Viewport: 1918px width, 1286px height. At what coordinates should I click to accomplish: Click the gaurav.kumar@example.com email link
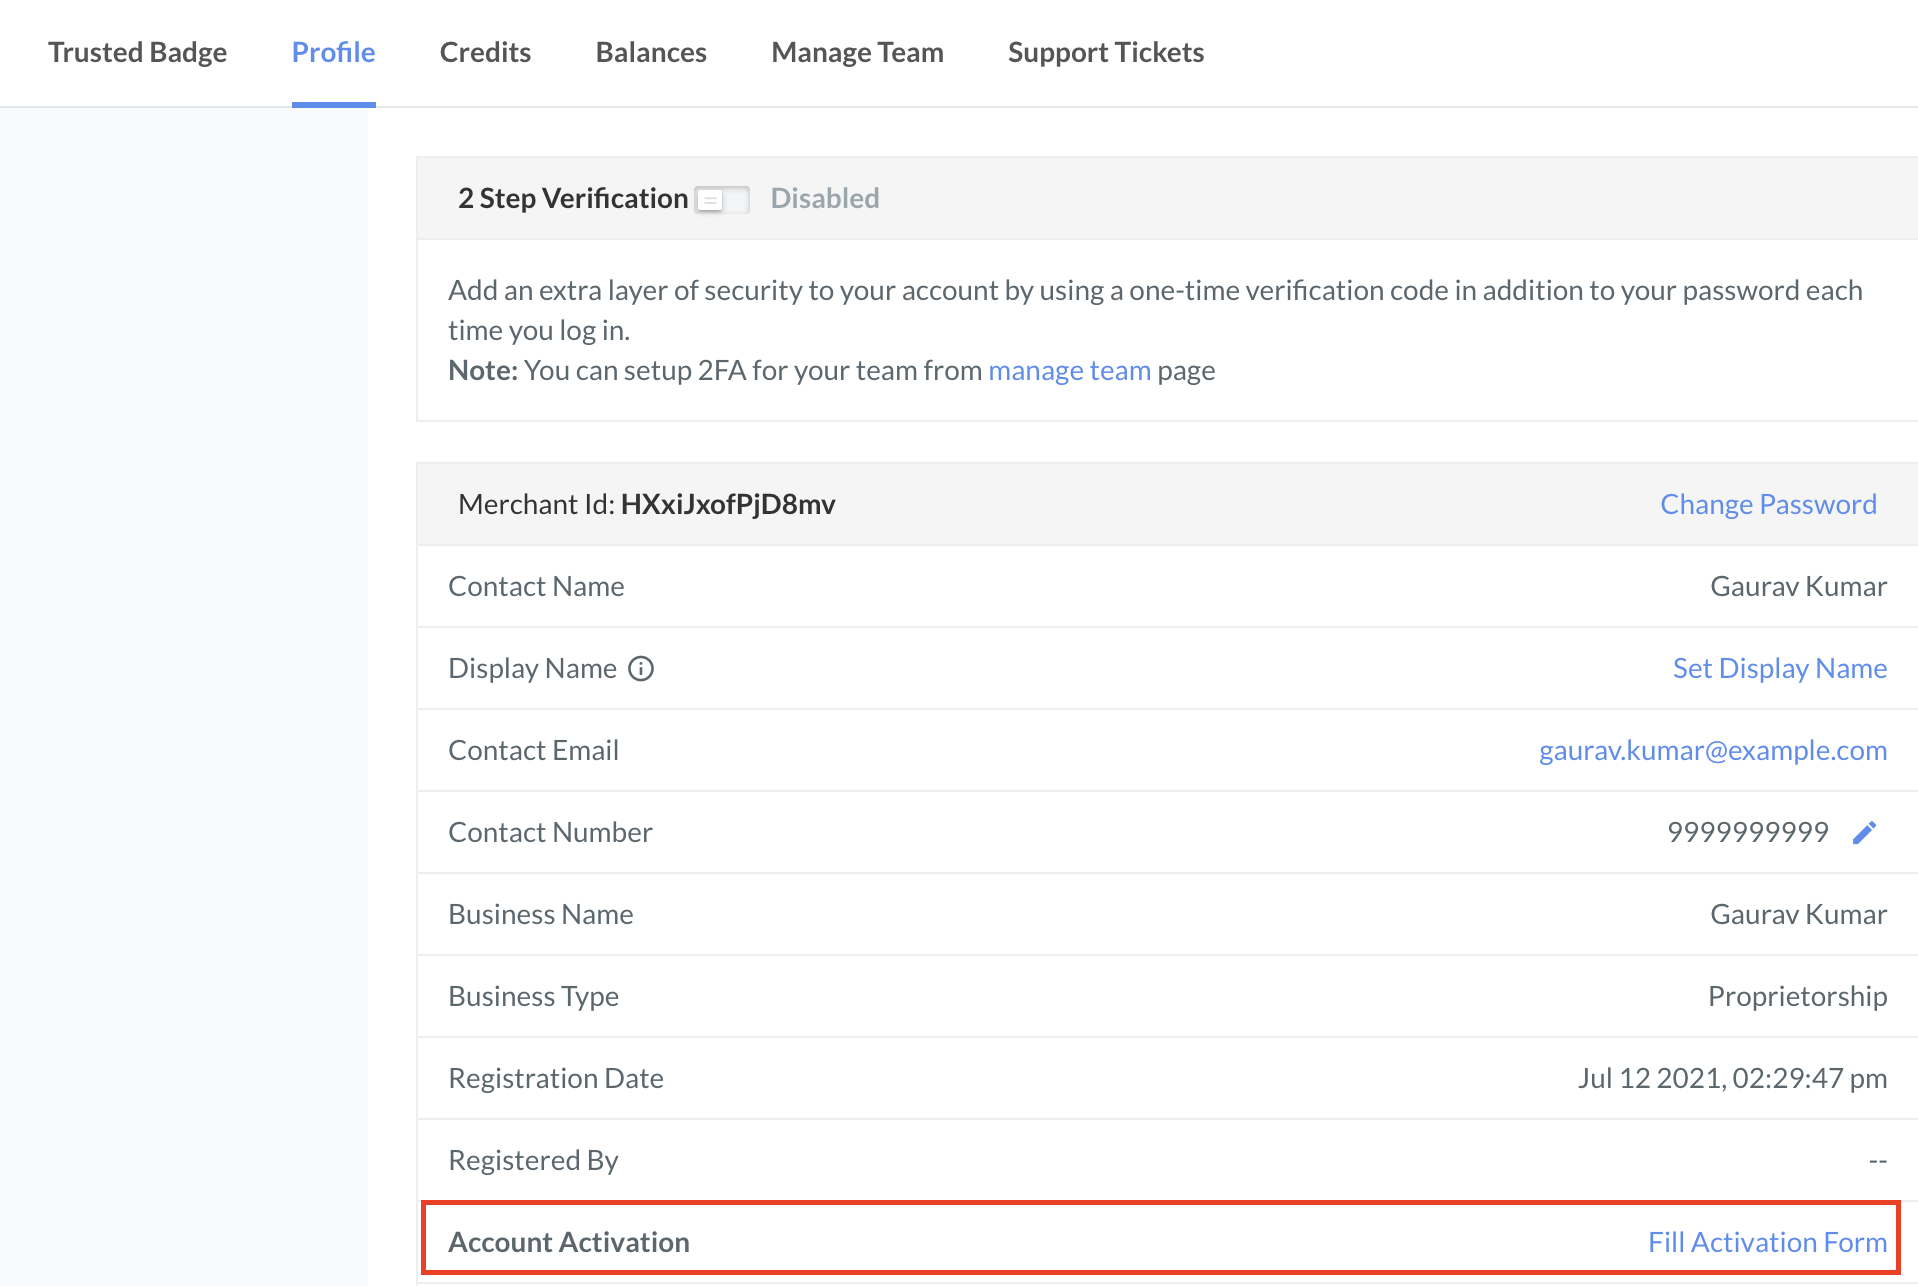point(1713,750)
